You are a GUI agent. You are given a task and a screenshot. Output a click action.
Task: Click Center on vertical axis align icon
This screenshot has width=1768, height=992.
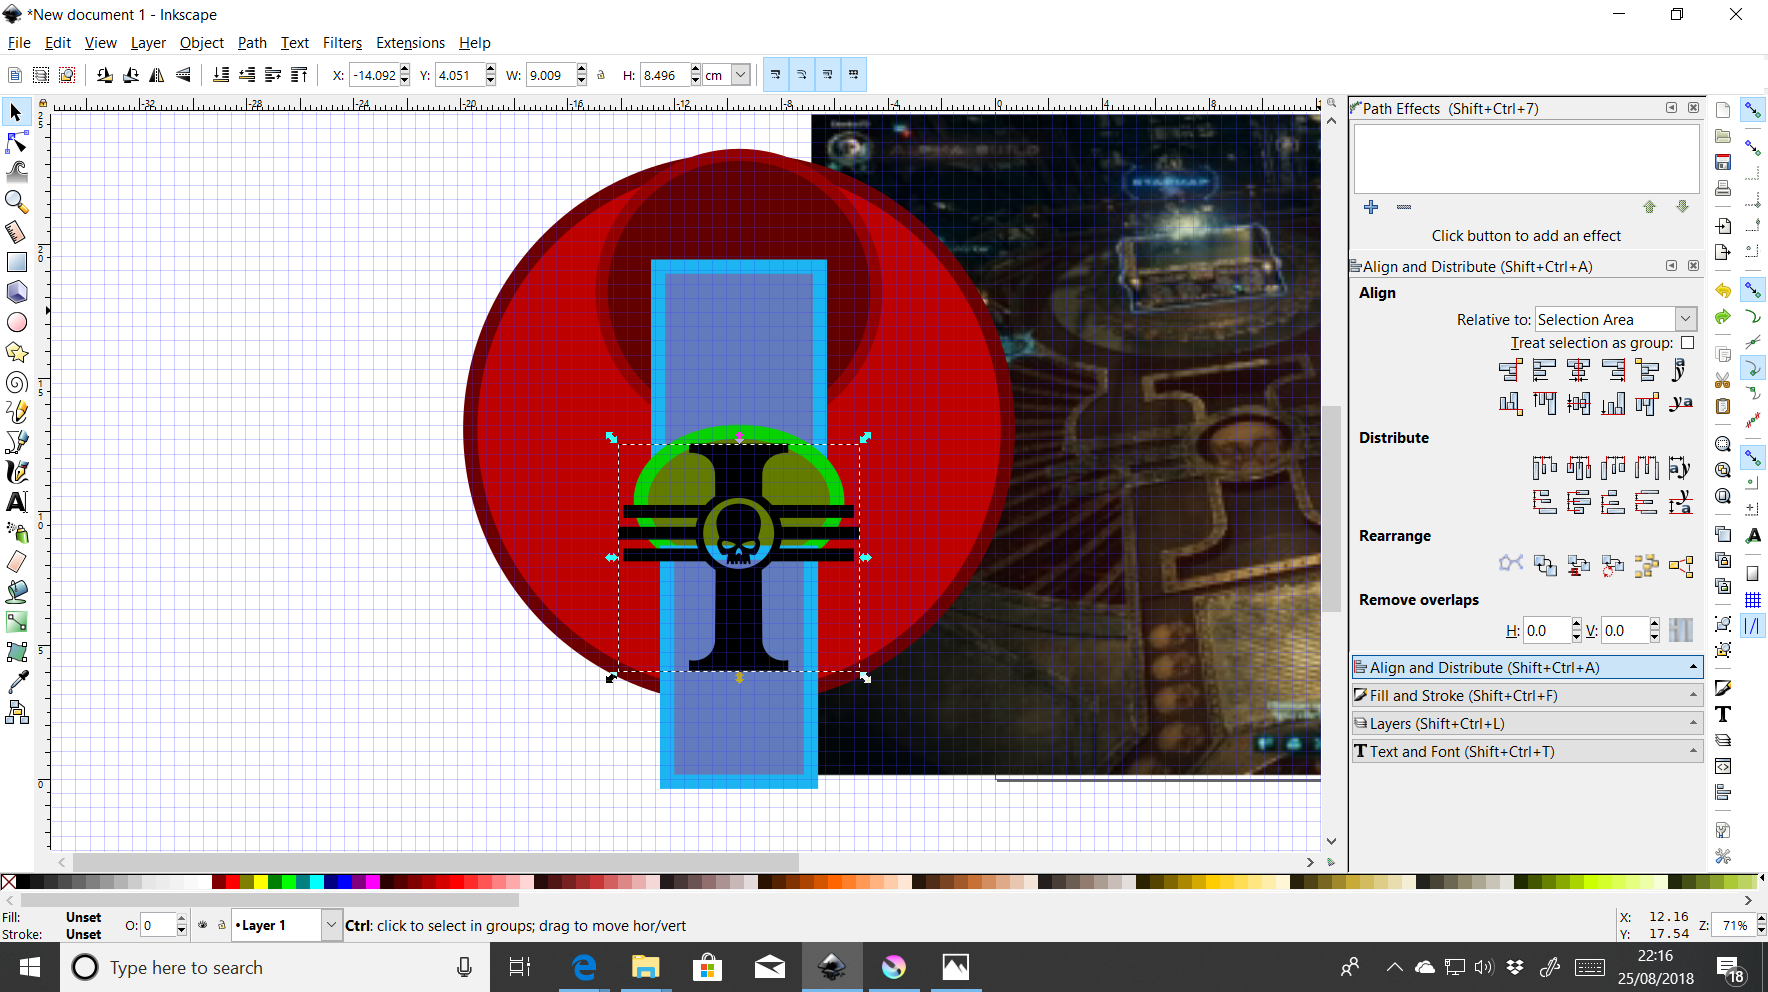tap(1578, 371)
